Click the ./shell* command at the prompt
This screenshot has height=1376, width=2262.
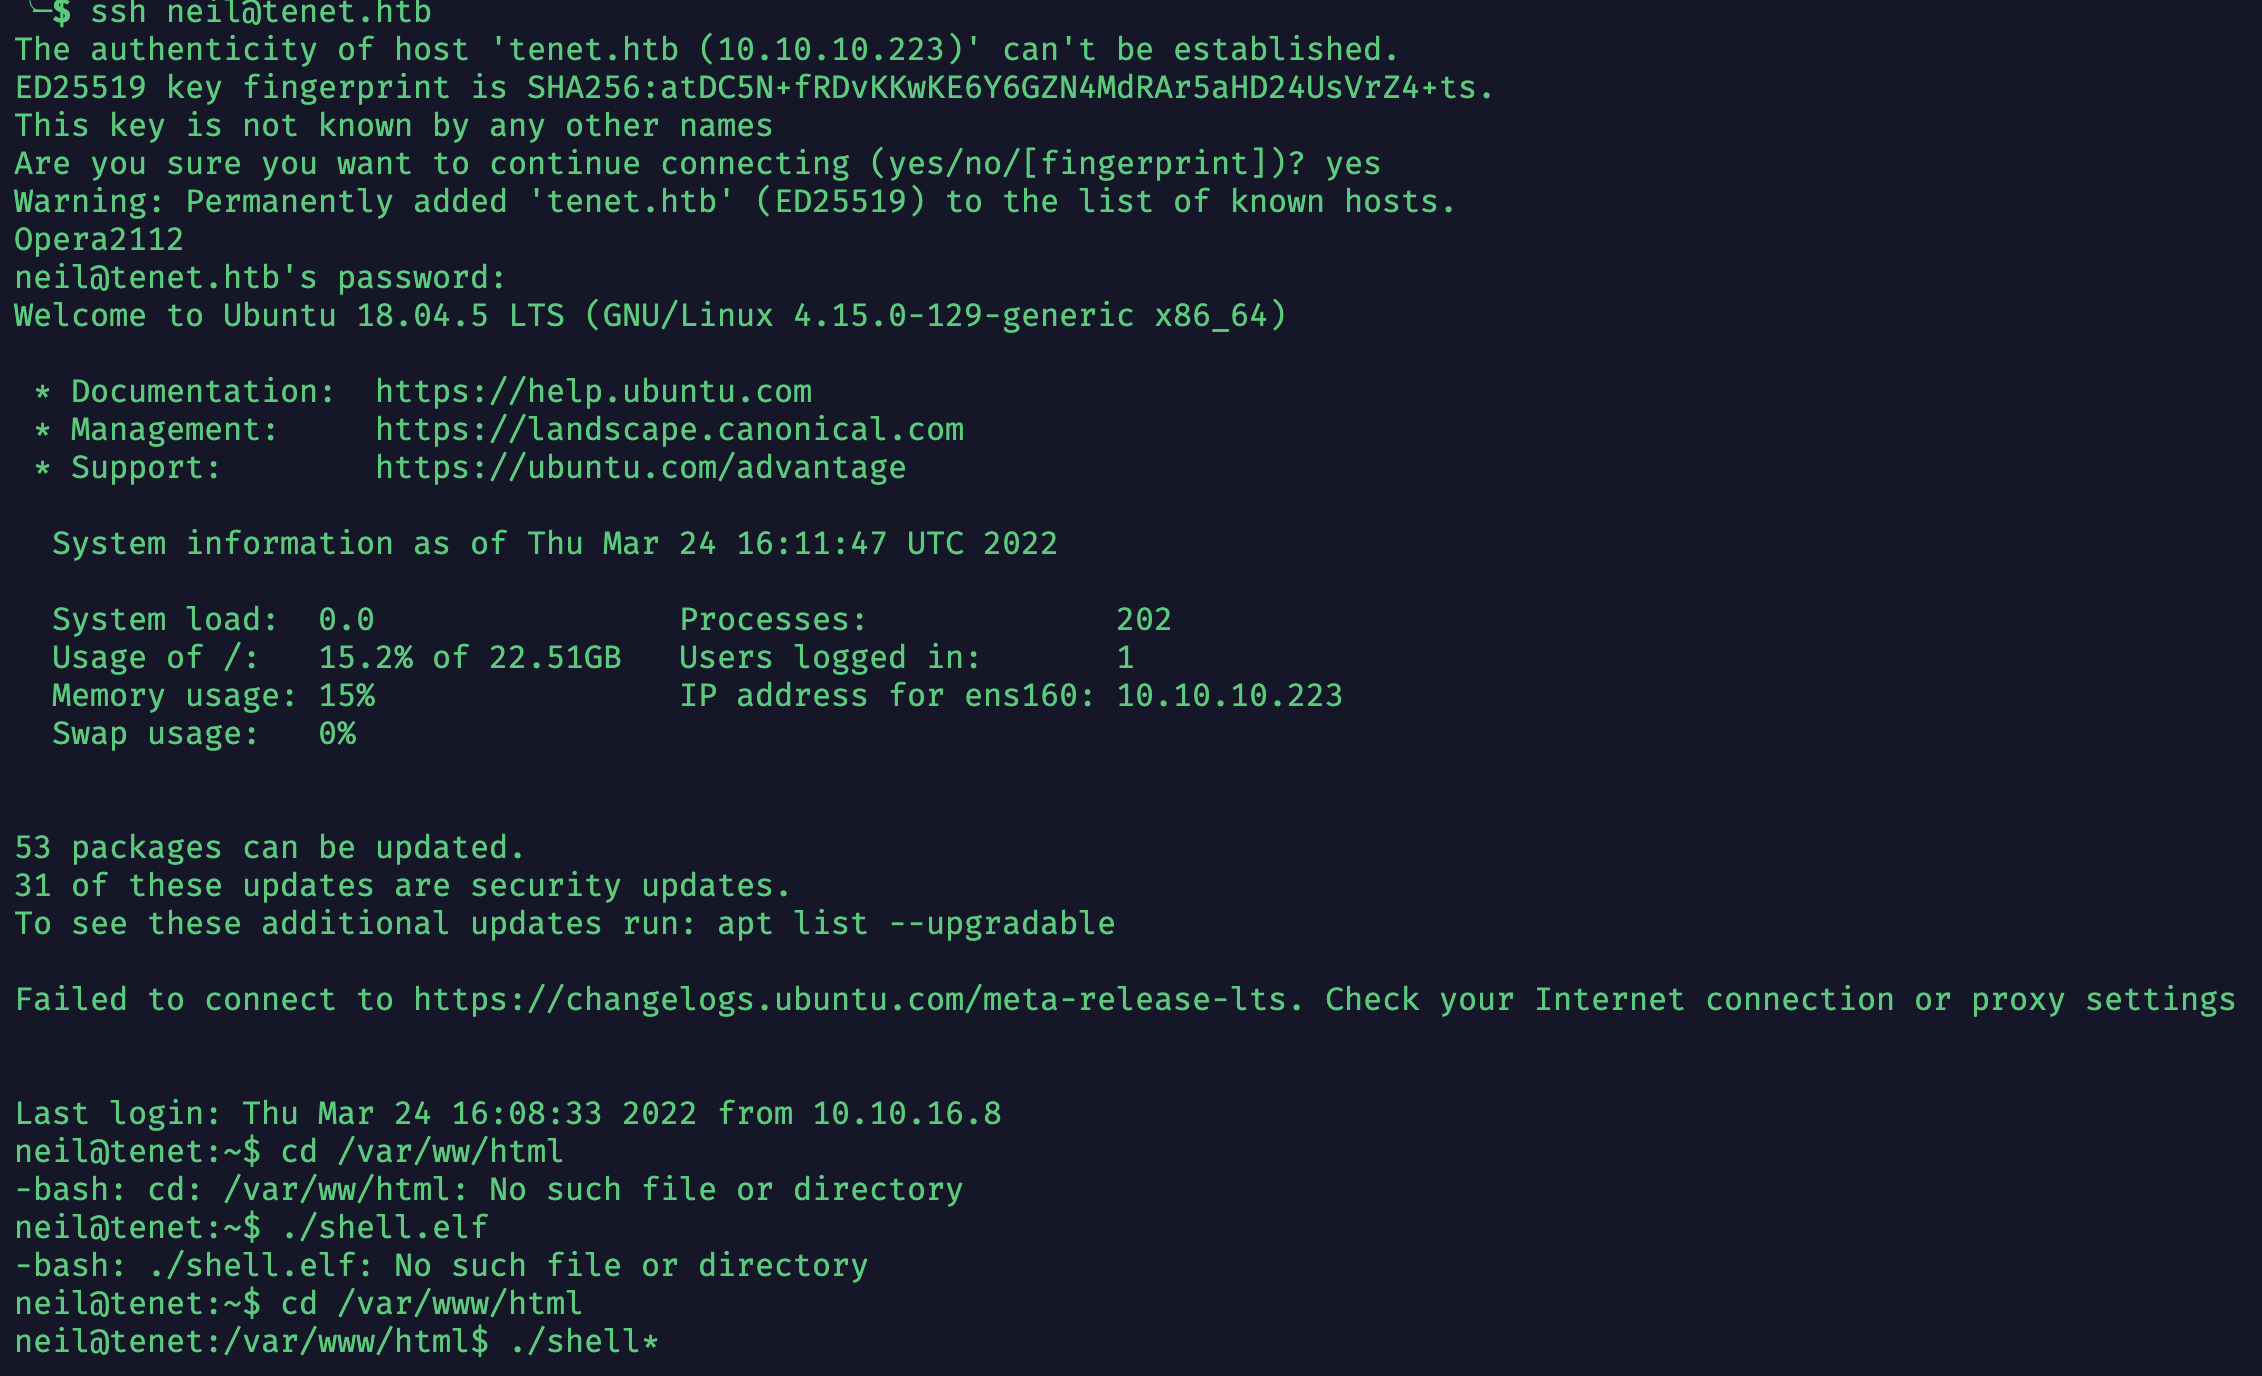[583, 1342]
